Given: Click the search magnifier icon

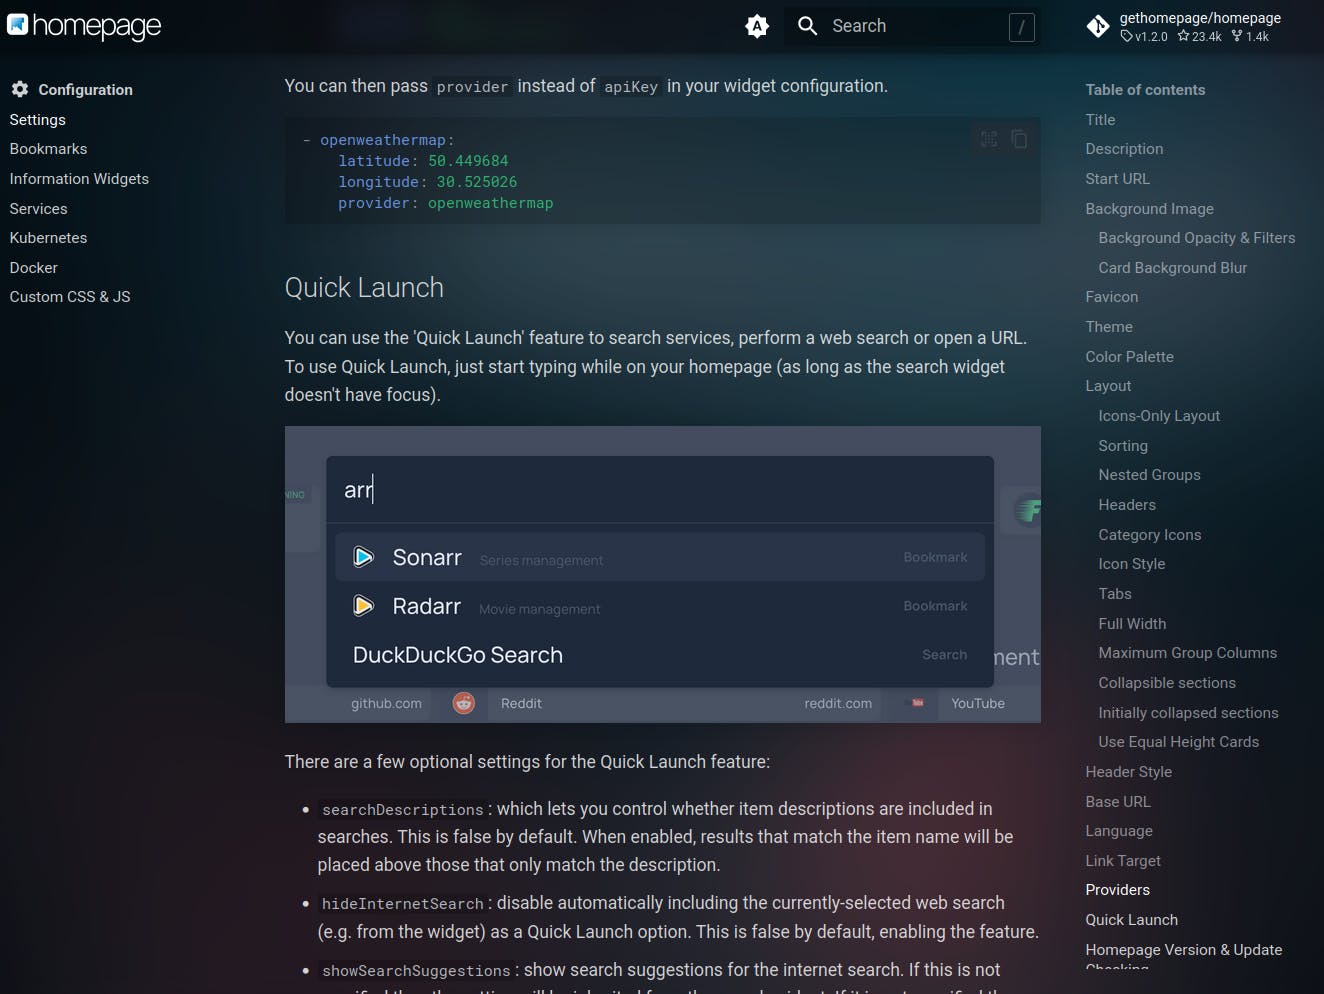Looking at the screenshot, I should [808, 26].
